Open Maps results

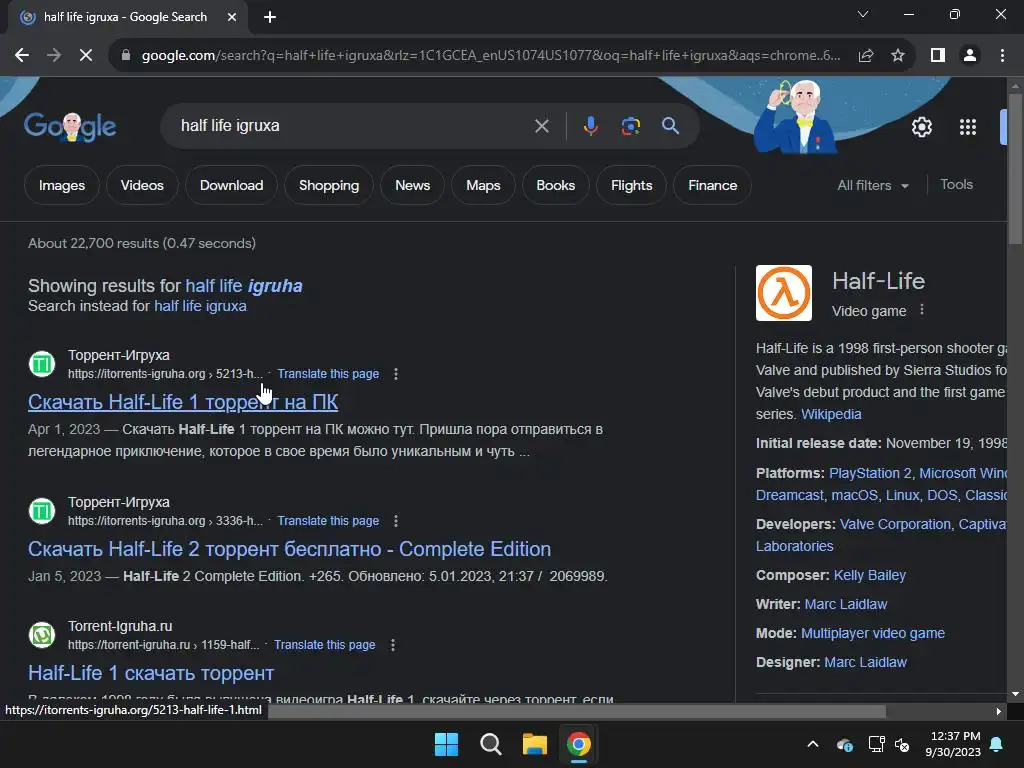pos(483,185)
